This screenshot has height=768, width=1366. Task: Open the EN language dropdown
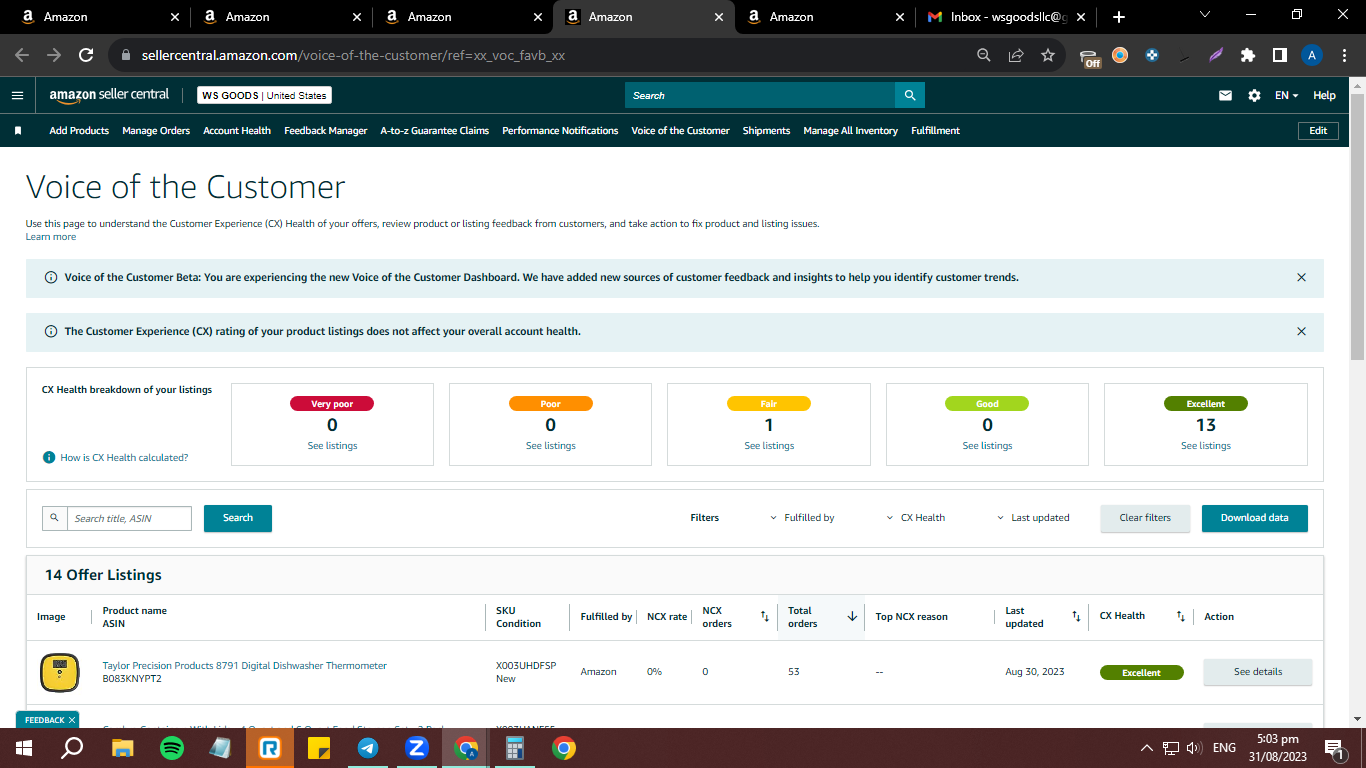point(1286,96)
